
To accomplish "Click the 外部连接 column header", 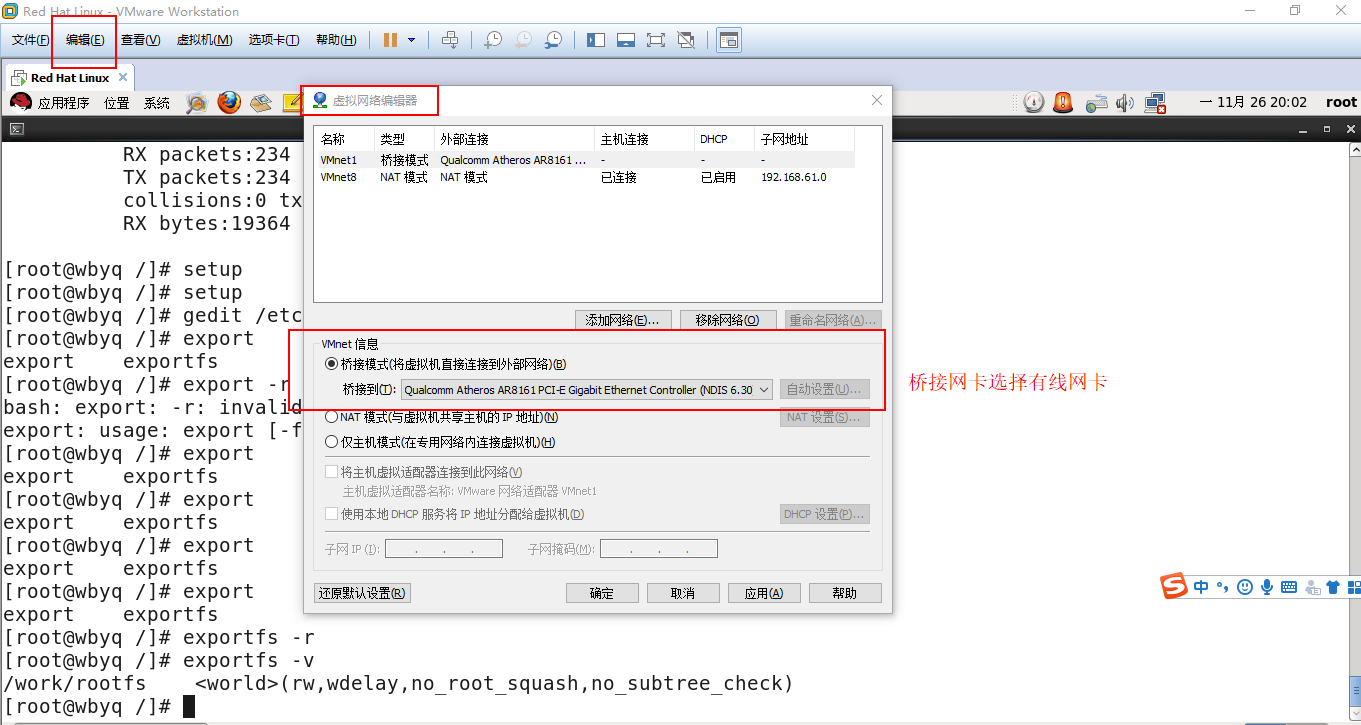I will 515,139.
